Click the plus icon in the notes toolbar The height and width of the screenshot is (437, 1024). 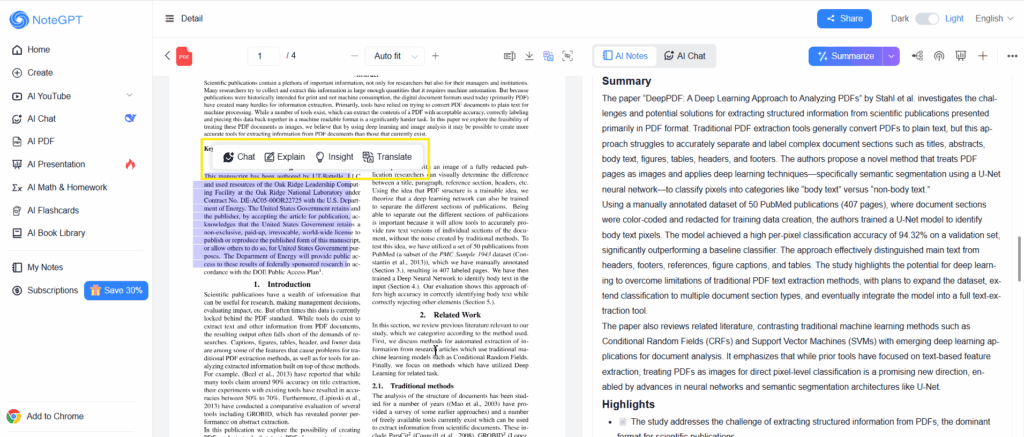click(x=983, y=56)
